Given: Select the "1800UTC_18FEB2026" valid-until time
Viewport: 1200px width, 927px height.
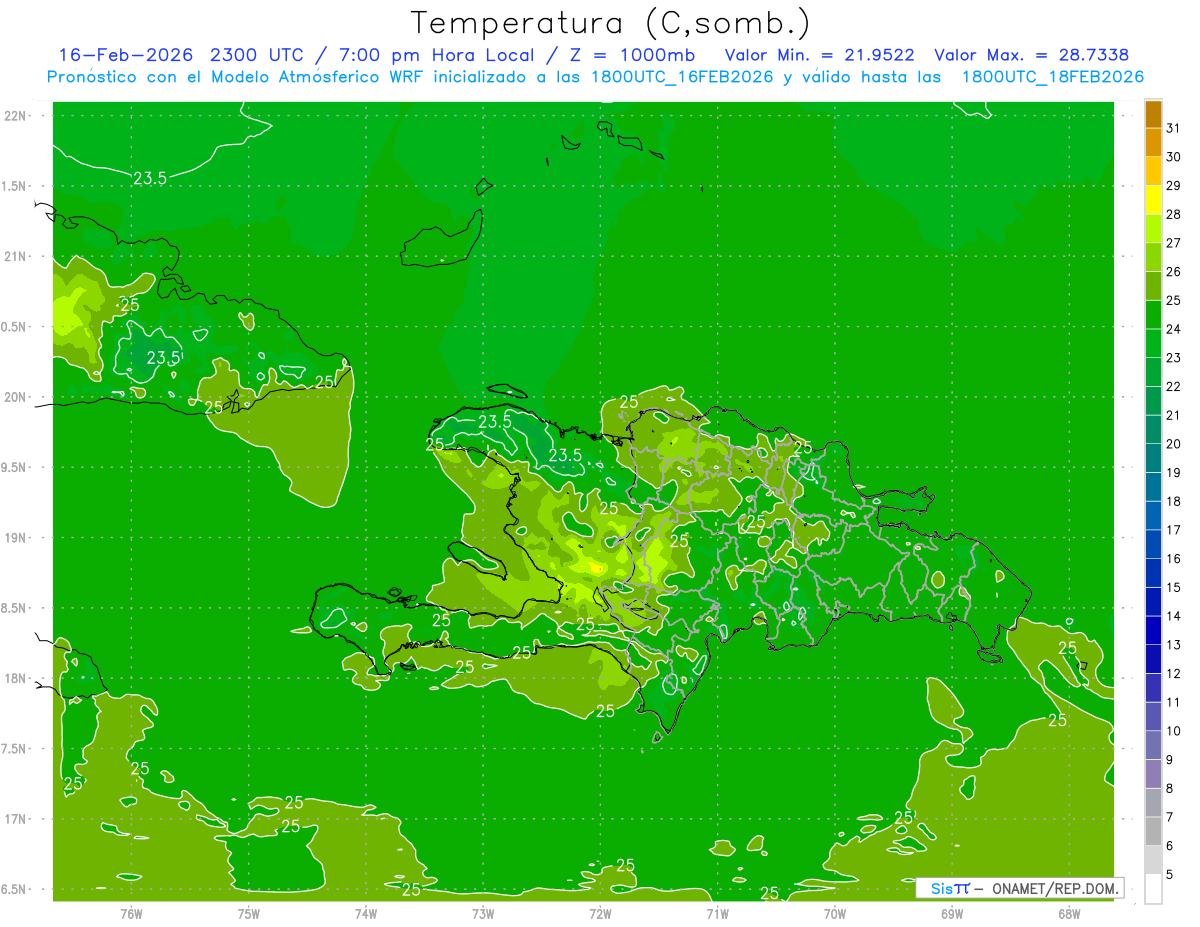Looking at the screenshot, I should (x=1052, y=77).
